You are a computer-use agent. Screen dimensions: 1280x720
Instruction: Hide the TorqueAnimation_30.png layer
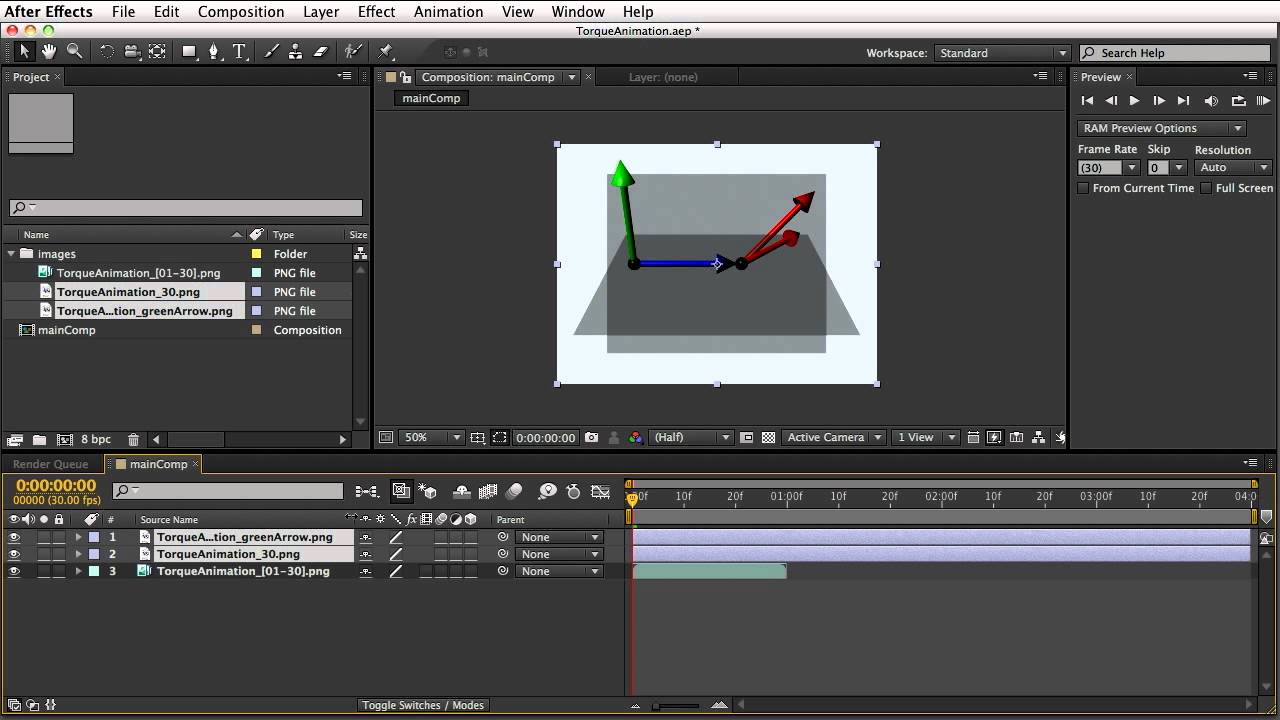coord(14,554)
